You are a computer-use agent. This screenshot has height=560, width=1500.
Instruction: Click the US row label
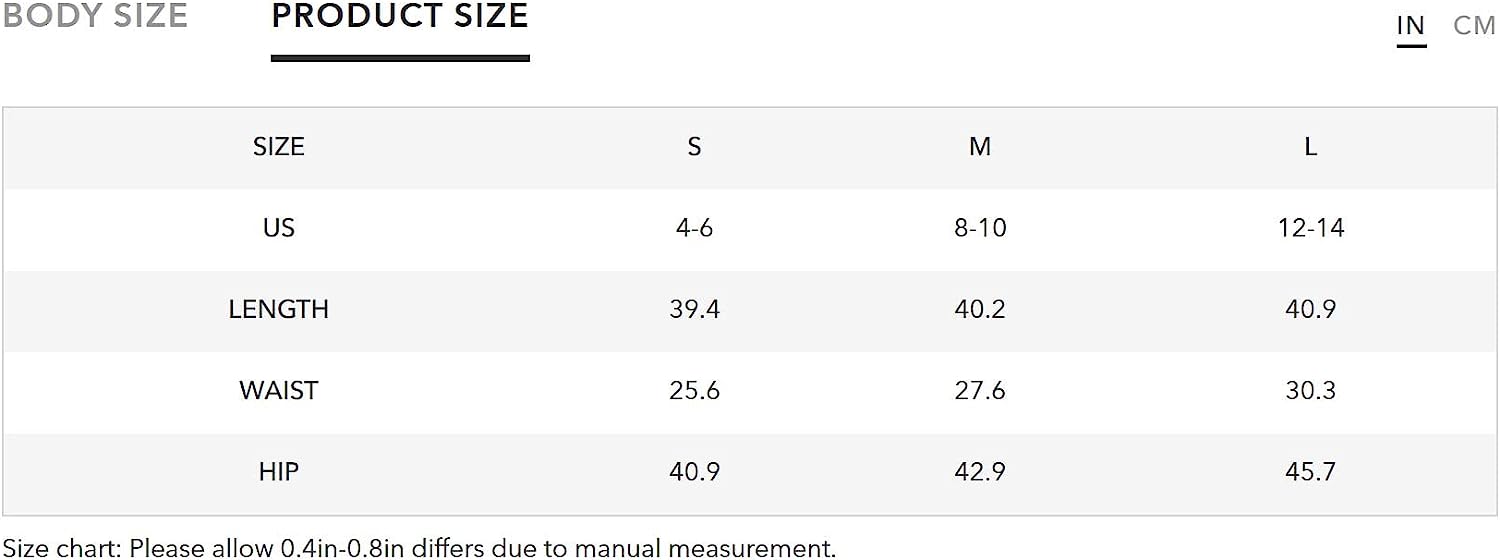pyautogui.click(x=278, y=228)
